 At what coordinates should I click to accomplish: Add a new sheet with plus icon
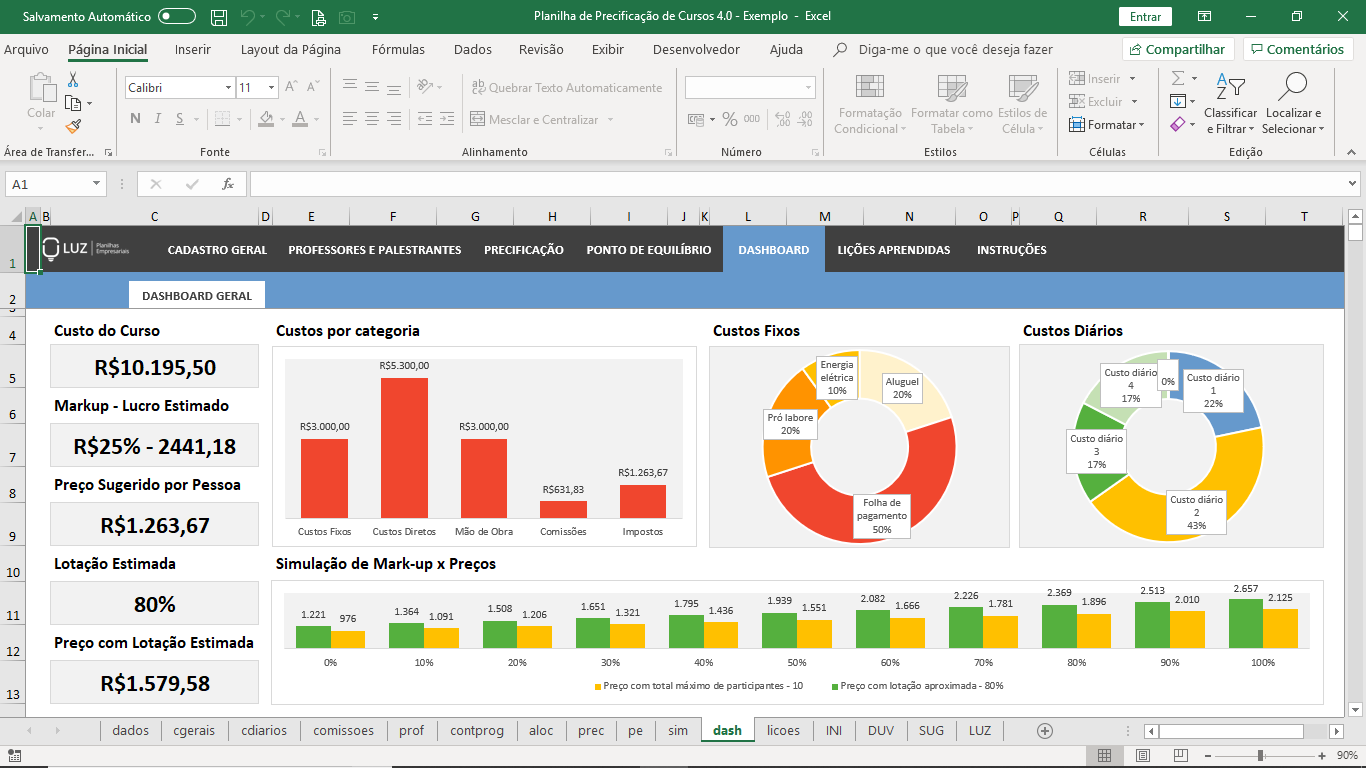1045,731
